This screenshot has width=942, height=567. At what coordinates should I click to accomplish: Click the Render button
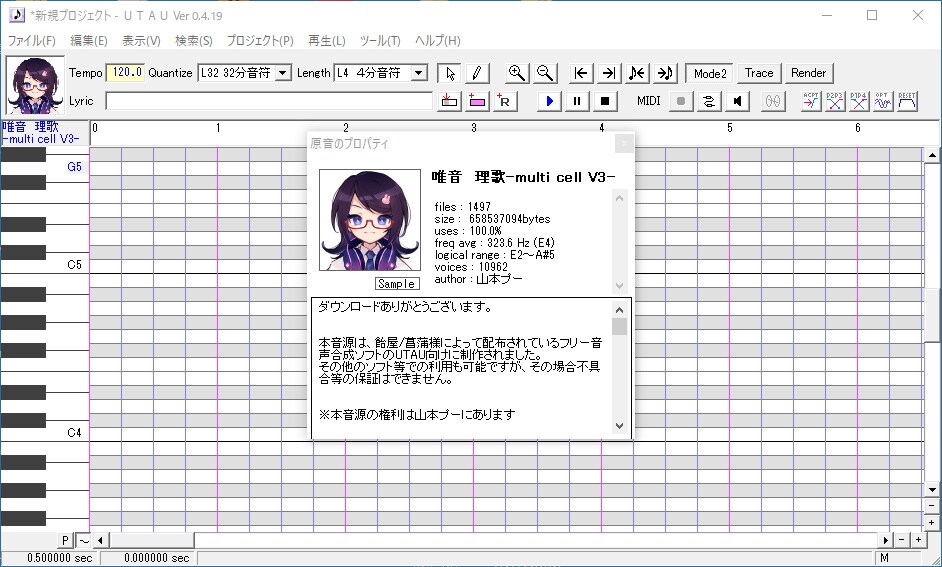point(809,73)
